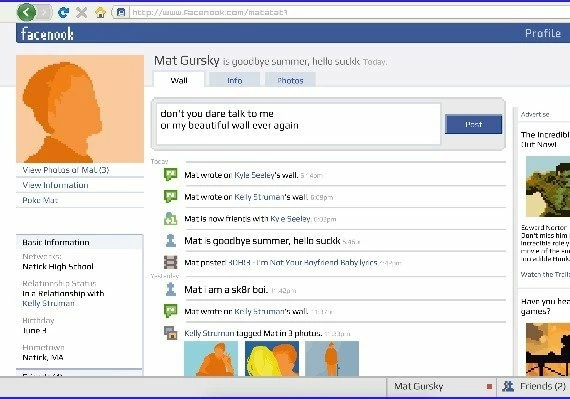Open the browser home icon
The height and width of the screenshot is (399, 570).
[x=100, y=13]
